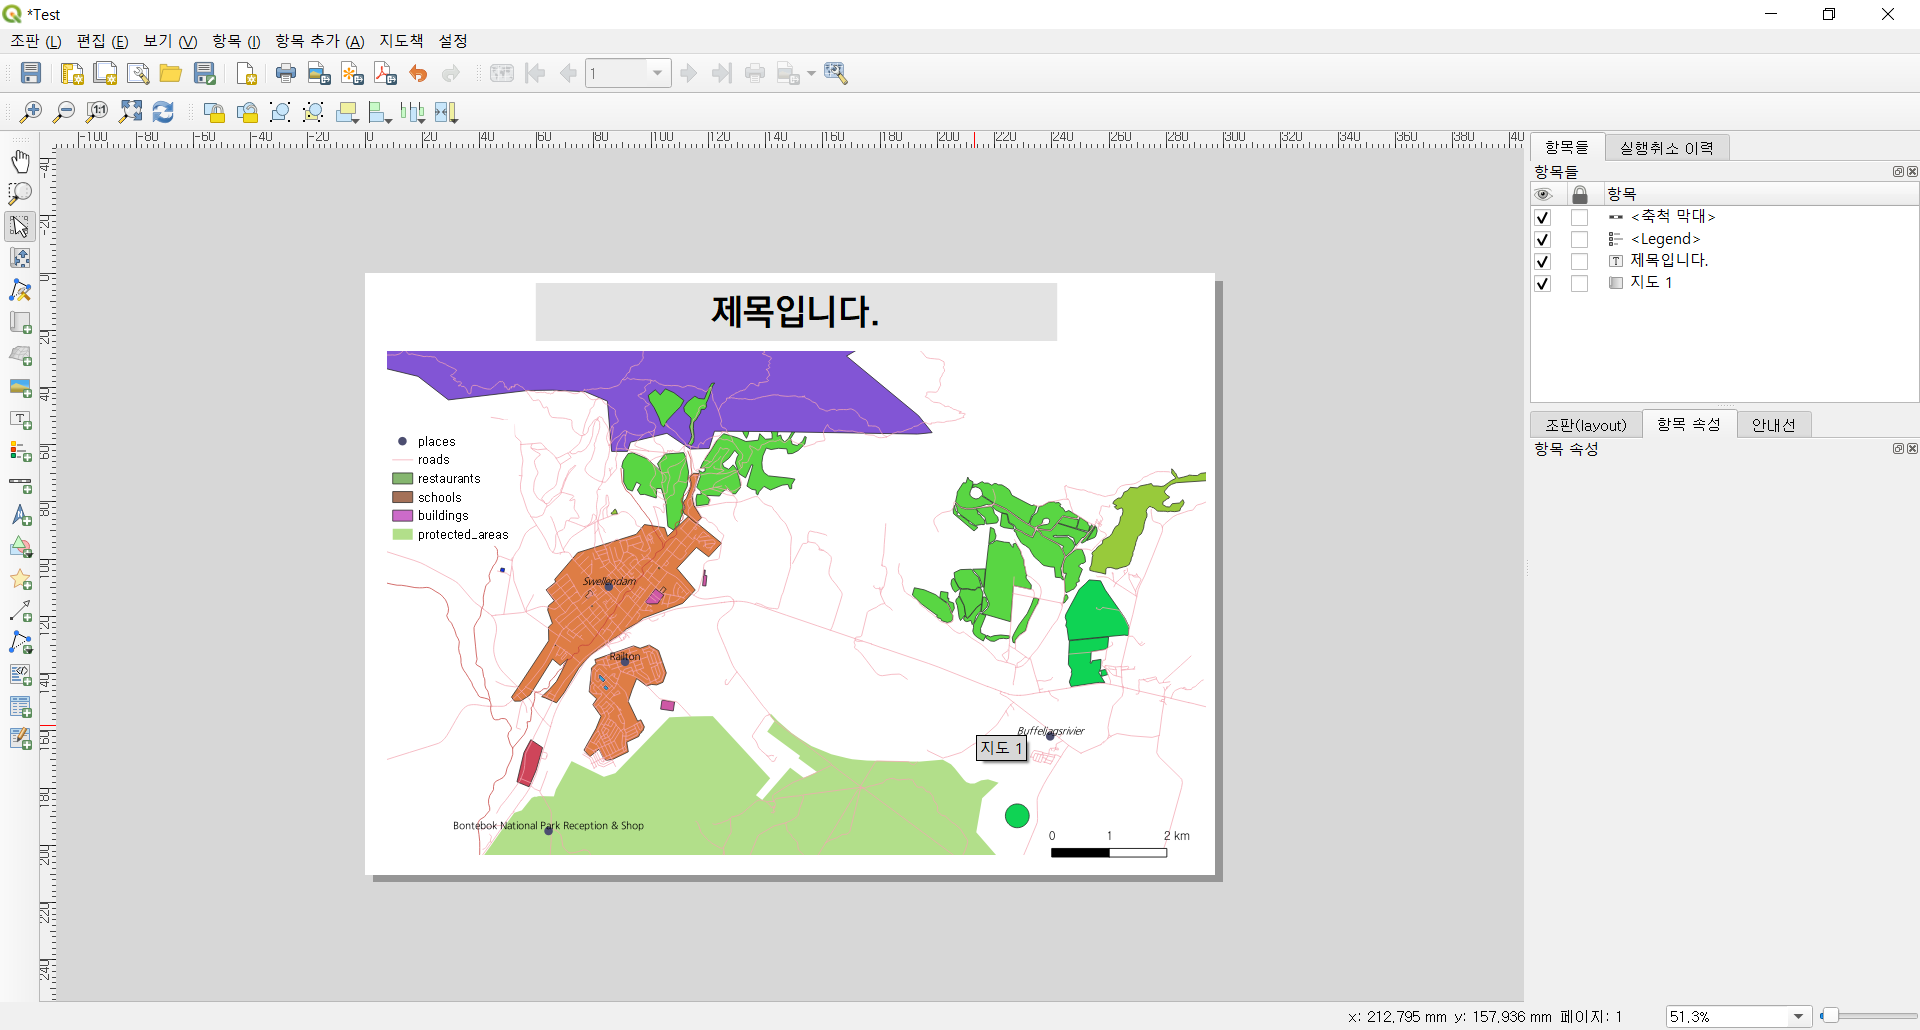Toggle visibility of 지도 1 item
The height and width of the screenshot is (1030, 1920).
[x=1542, y=283]
